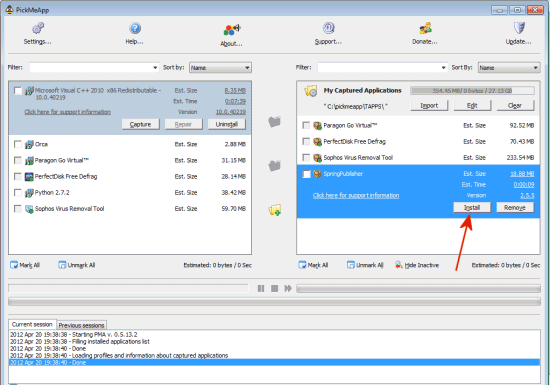This screenshot has height=385, width=550.
Task: Click the pause icon near progress bars
Action: point(261,288)
